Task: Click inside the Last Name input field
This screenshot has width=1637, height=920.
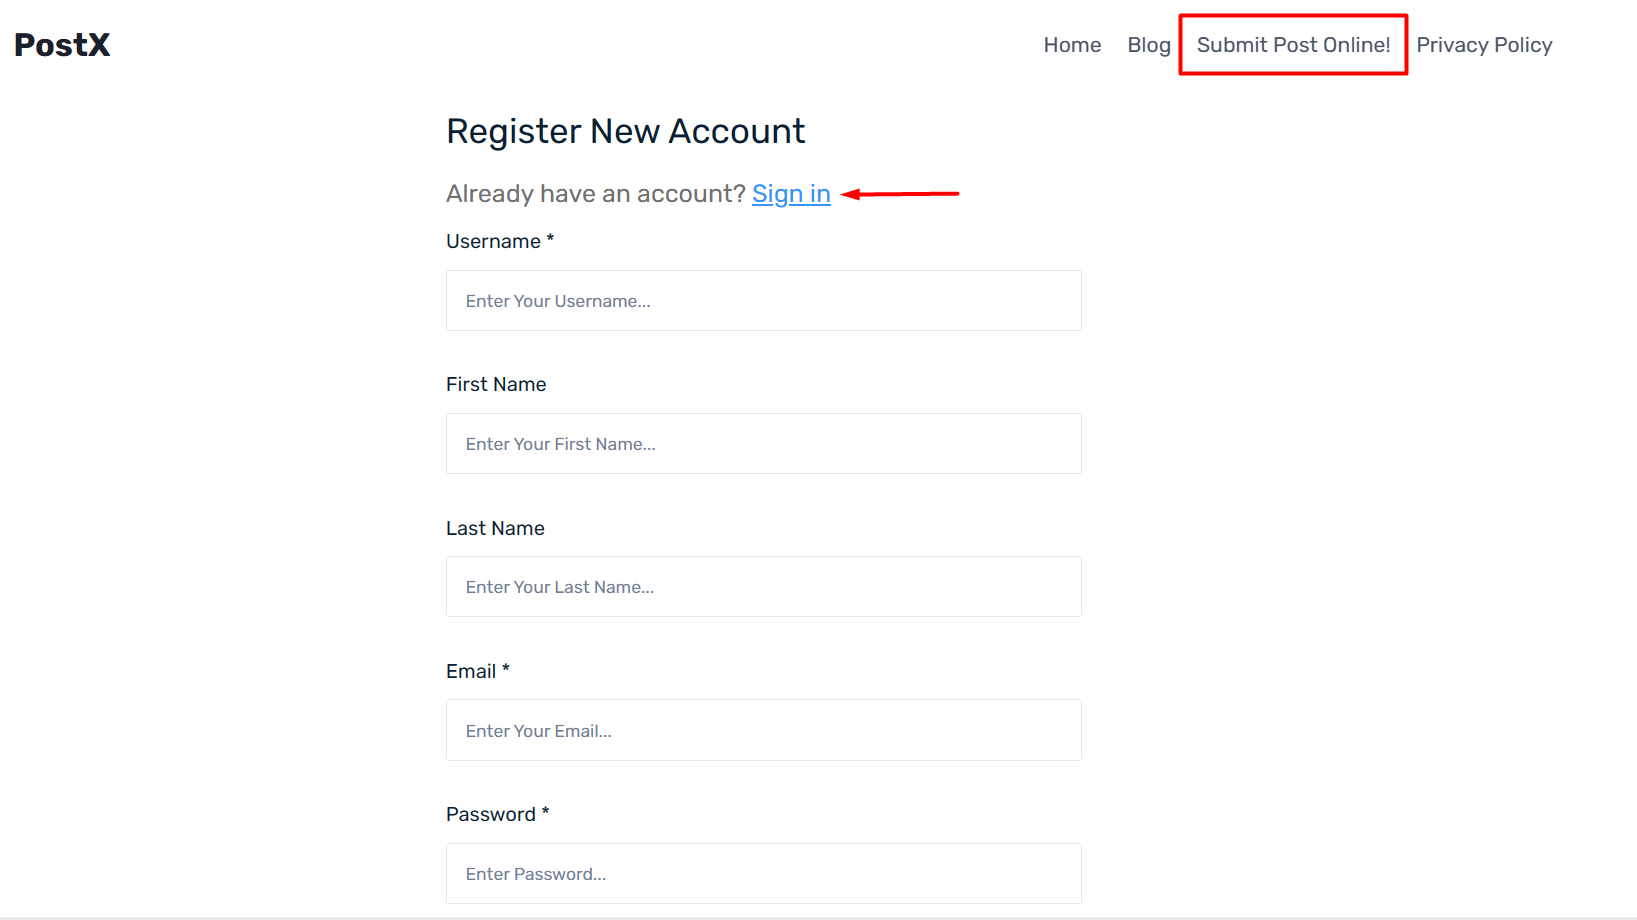Action: [763, 586]
